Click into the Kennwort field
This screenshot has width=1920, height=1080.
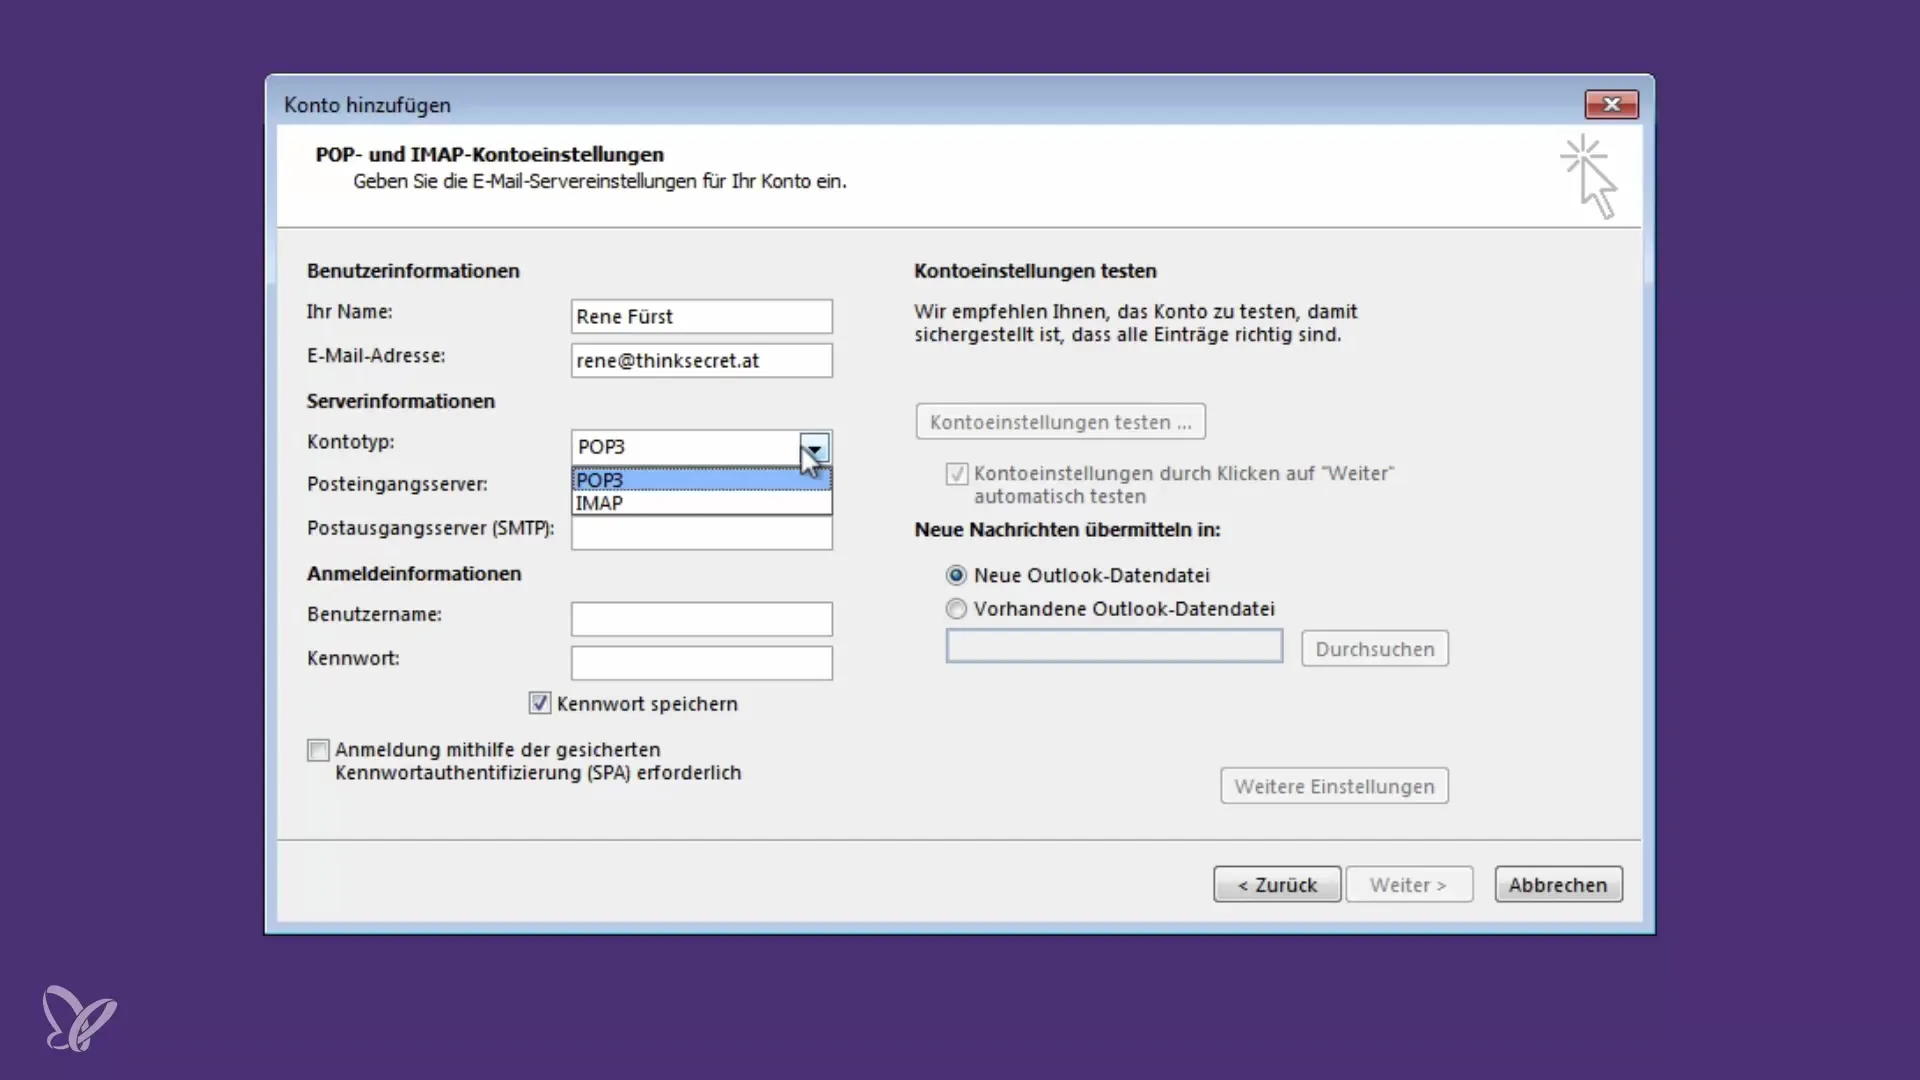[701, 663]
